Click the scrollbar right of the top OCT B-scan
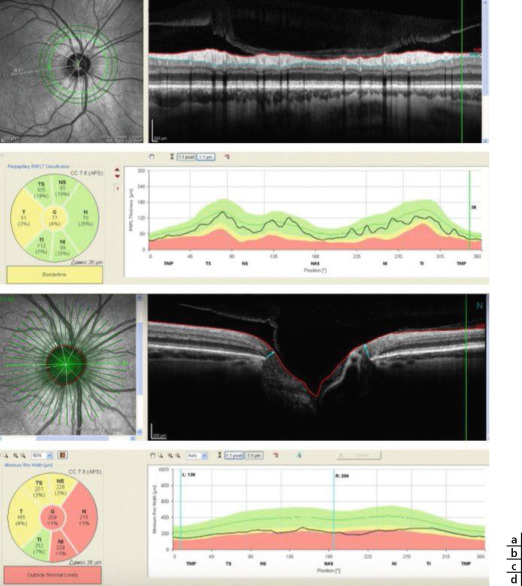522x586 pixels. [485, 71]
